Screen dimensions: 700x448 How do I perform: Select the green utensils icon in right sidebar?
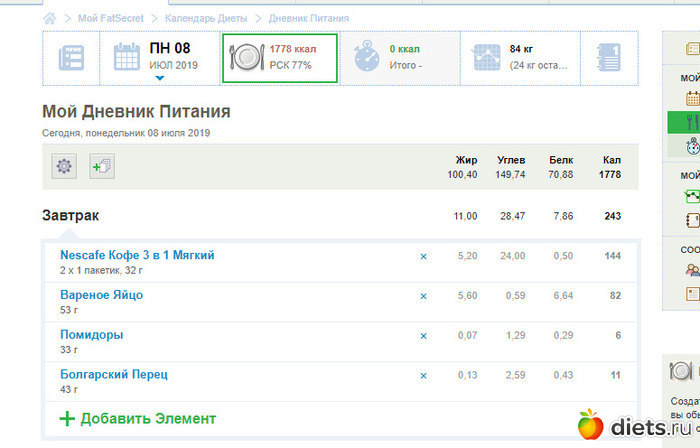click(691, 122)
